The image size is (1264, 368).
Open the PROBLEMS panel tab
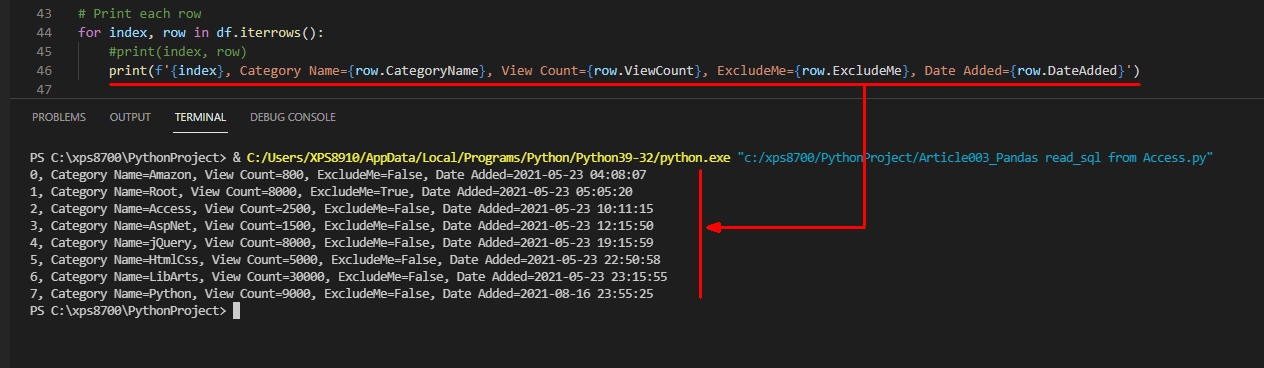[x=59, y=117]
